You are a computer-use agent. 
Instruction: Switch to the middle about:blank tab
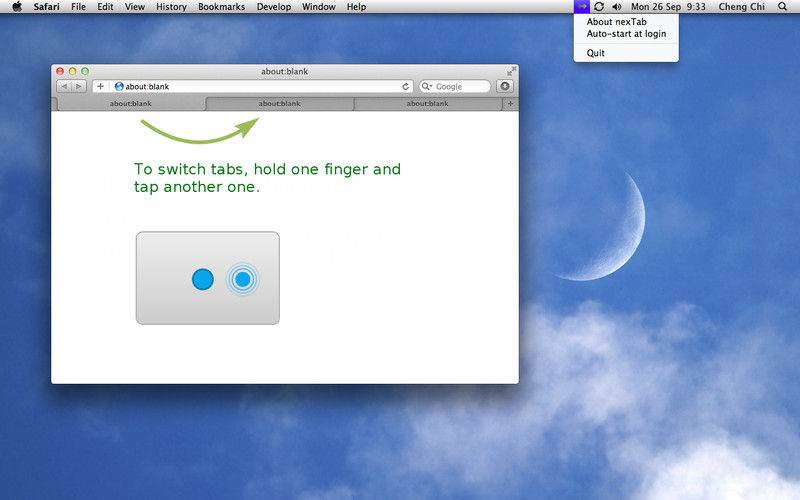[279, 104]
